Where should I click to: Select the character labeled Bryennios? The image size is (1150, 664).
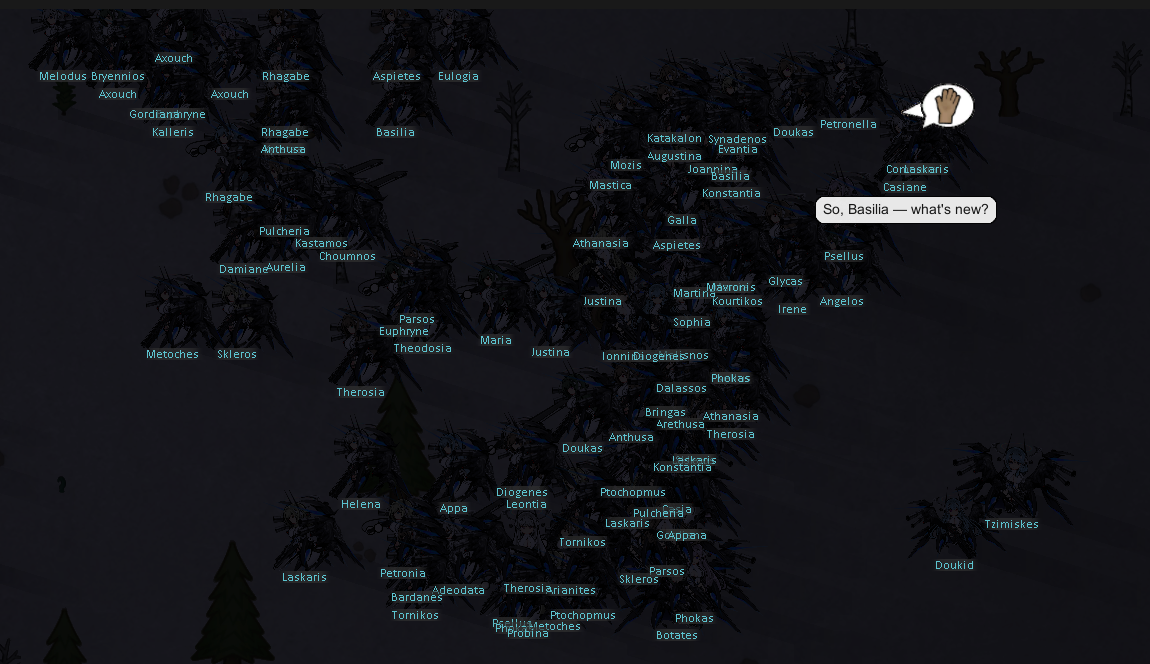(x=118, y=76)
